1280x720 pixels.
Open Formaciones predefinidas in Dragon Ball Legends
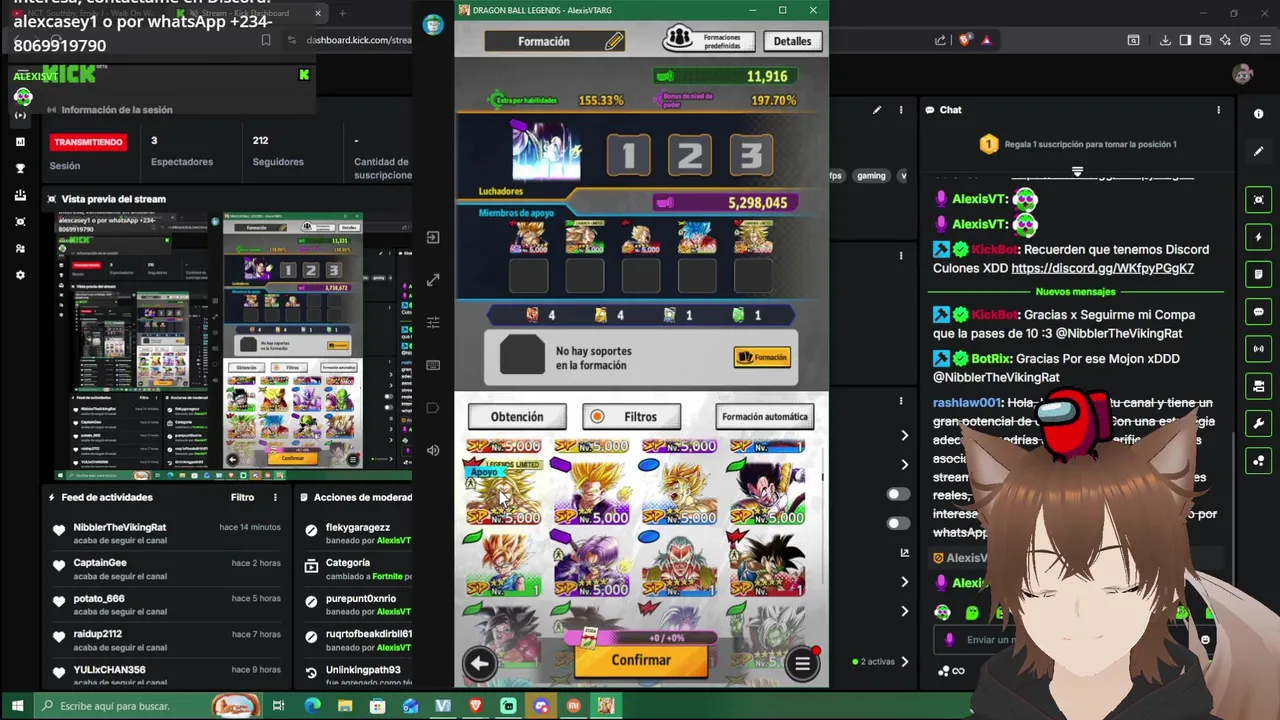click(x=708, y=40)
